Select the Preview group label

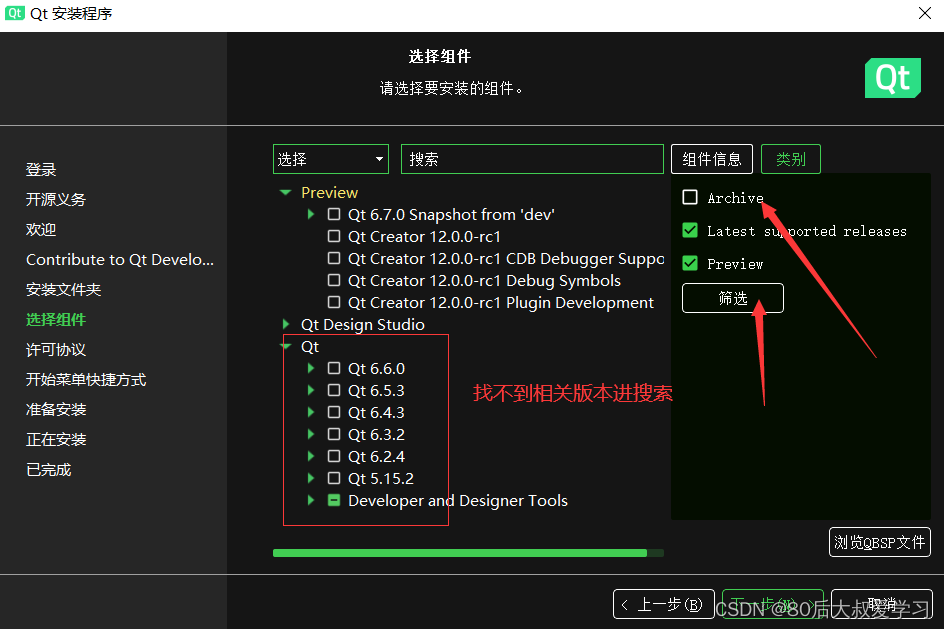click(329, 193)
